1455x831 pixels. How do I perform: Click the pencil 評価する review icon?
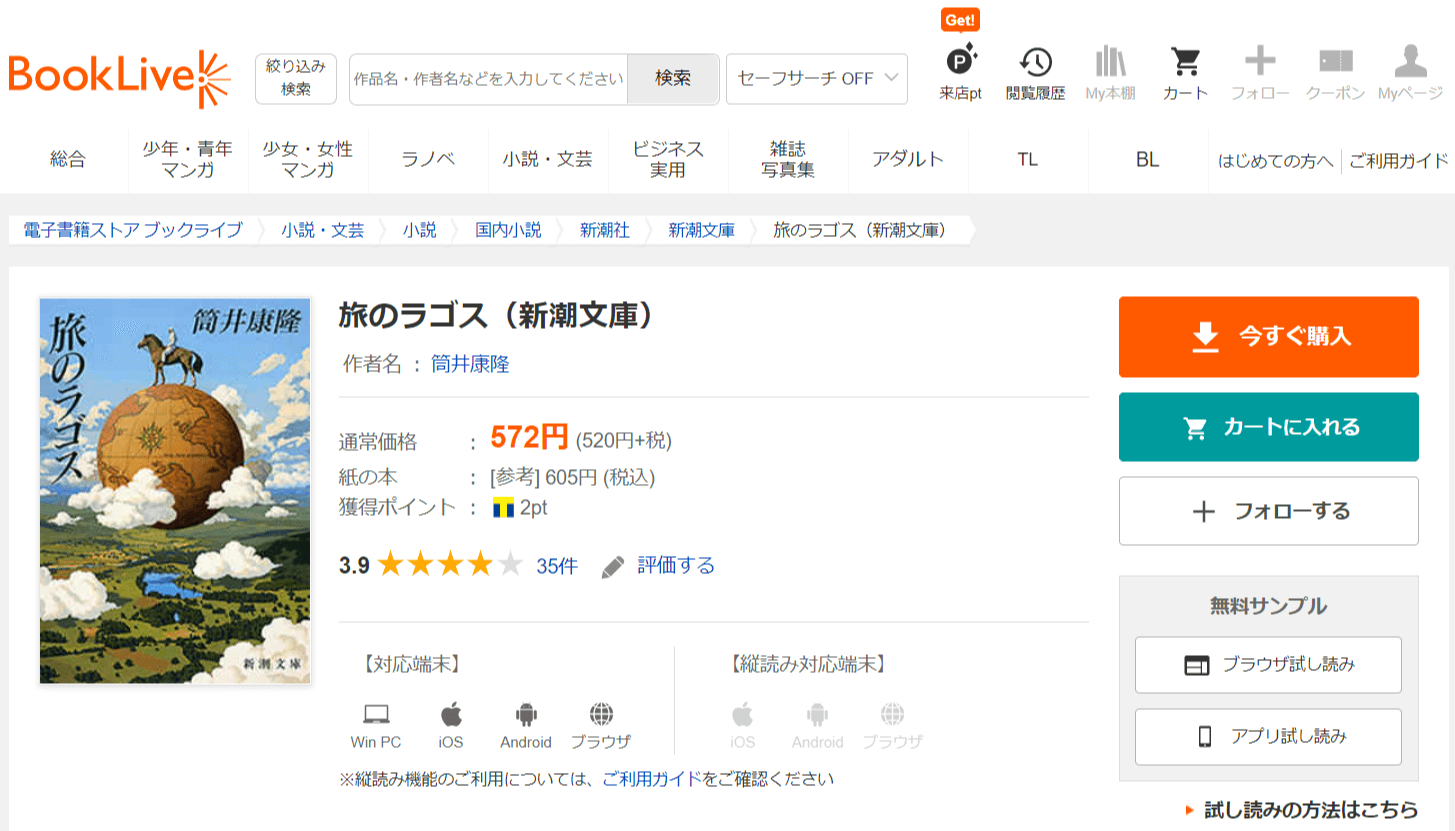(613, 567)
